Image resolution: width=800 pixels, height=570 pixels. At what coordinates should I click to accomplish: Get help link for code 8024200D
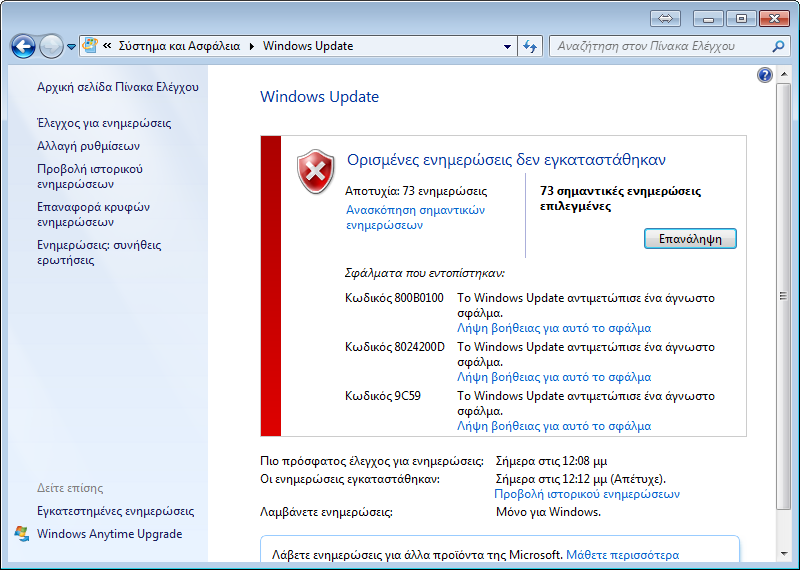pyautogui.click(x=554, y=377)
